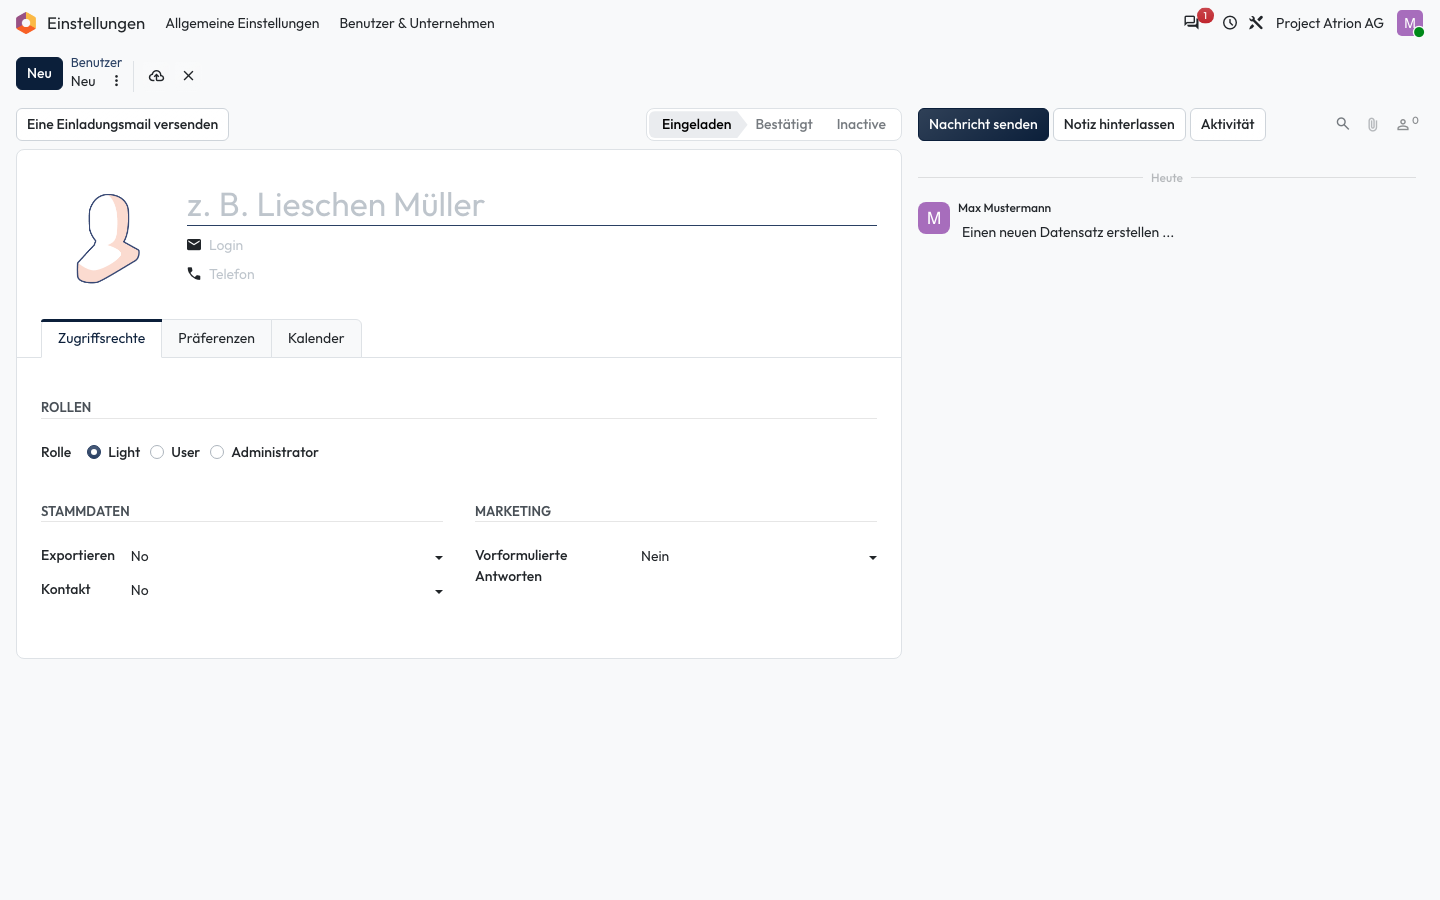
Task: Click Notiz hinterlassen button
Action: pos(1119,124)
